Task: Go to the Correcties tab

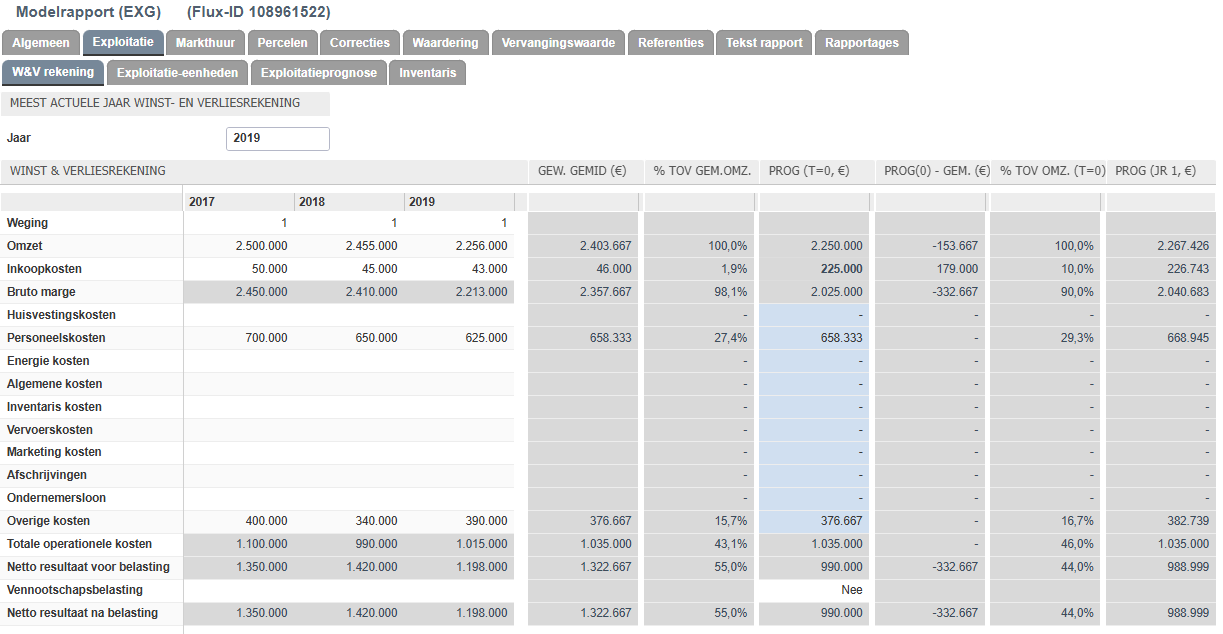Action: pyautogui.click(x=360, y=43)
